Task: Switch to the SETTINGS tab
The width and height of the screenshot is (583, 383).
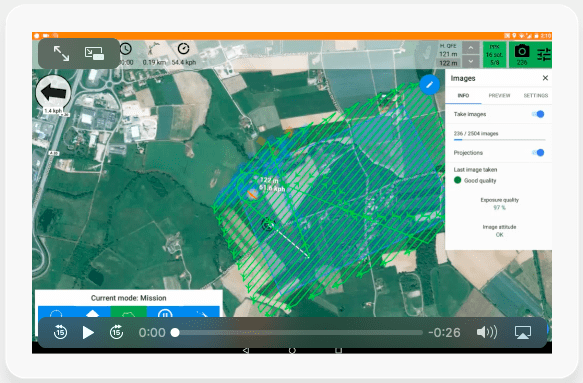Action: tap(535, 96)
